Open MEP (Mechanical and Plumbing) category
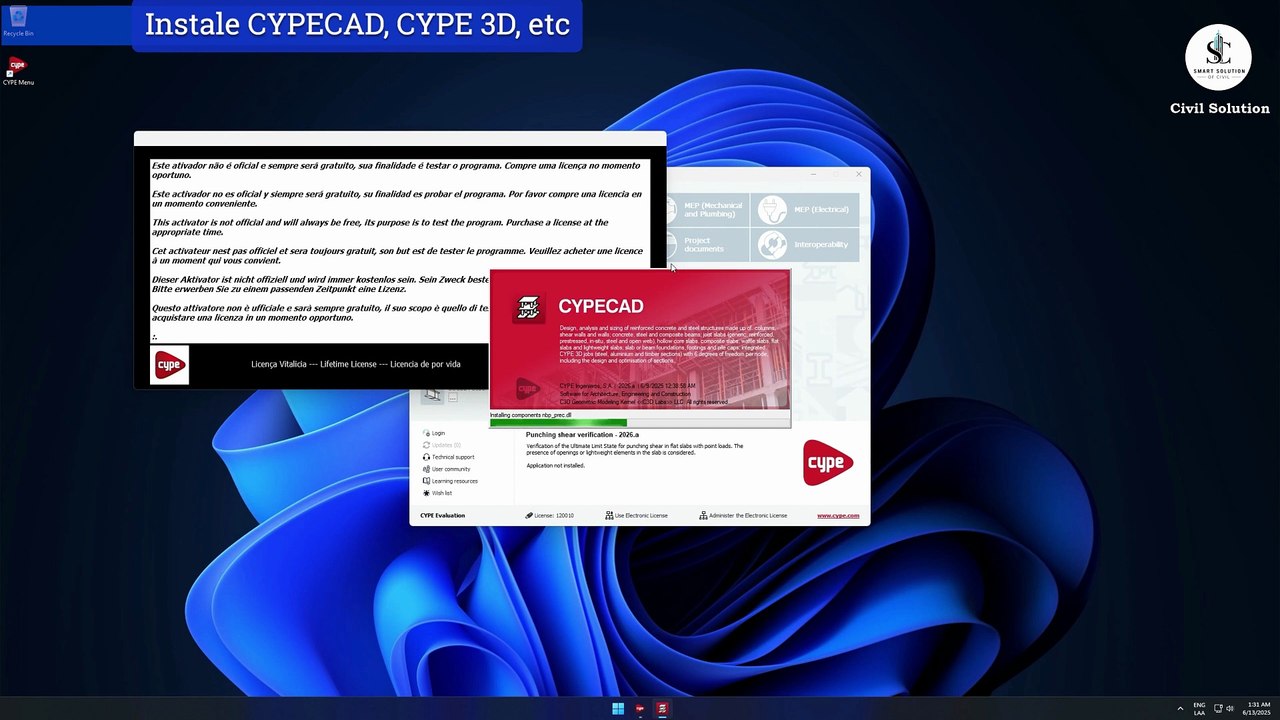 coord(708,210)
